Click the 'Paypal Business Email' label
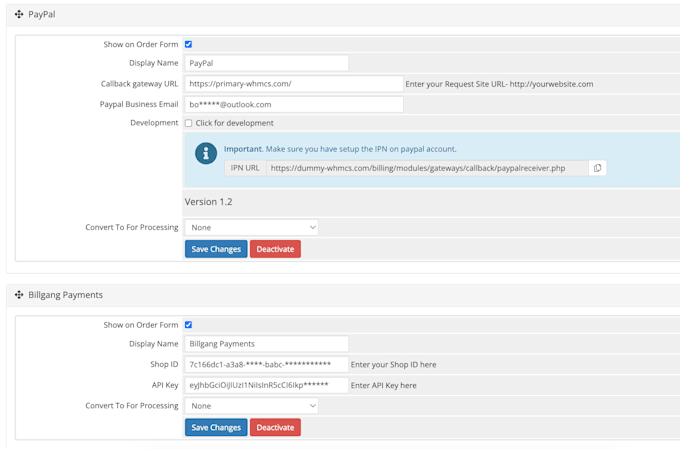This screenshot has width=680, height=449. (x=139, y=105)
